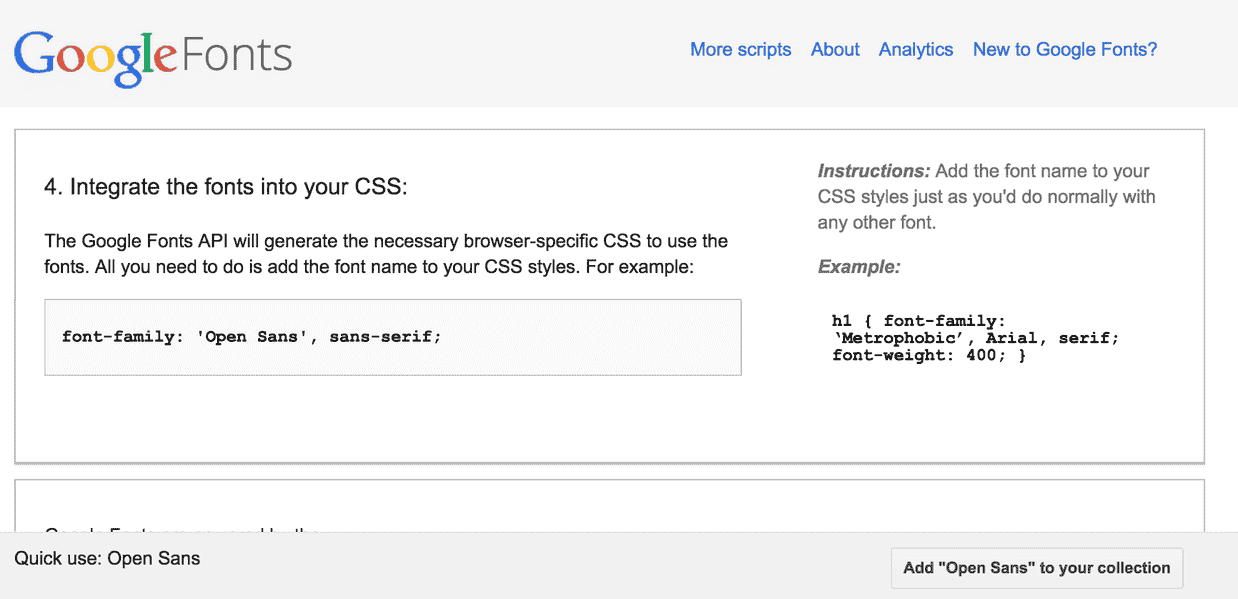The height and width of the screenshot is (599, 1238).
Task: Click the "h1 { font-family:" code line
Action: 918,321
